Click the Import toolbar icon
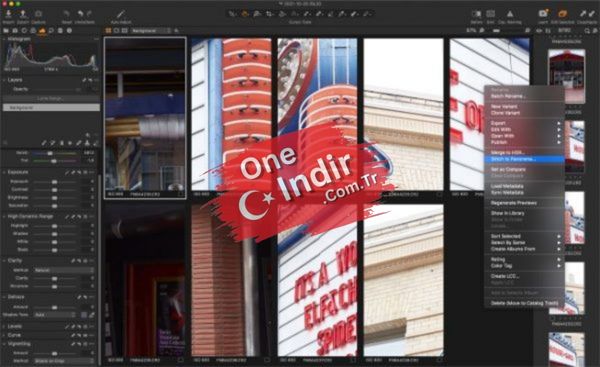 pyautogui.click(x=8, y=14)
